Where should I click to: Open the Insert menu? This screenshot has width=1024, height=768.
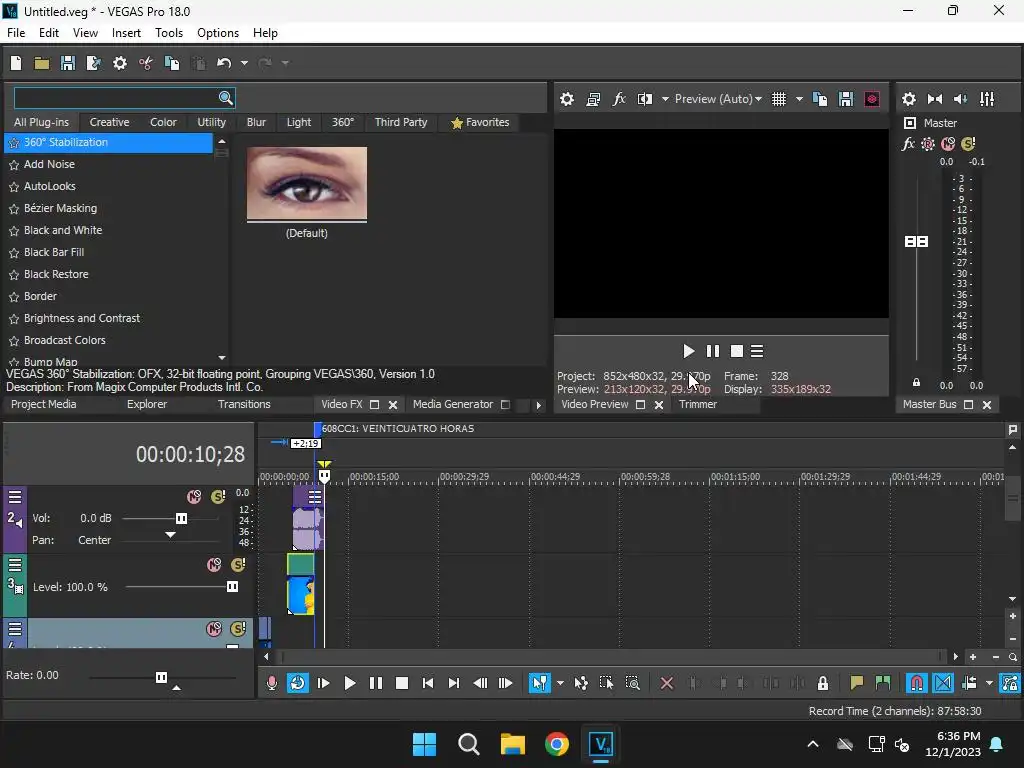[126, 33]
